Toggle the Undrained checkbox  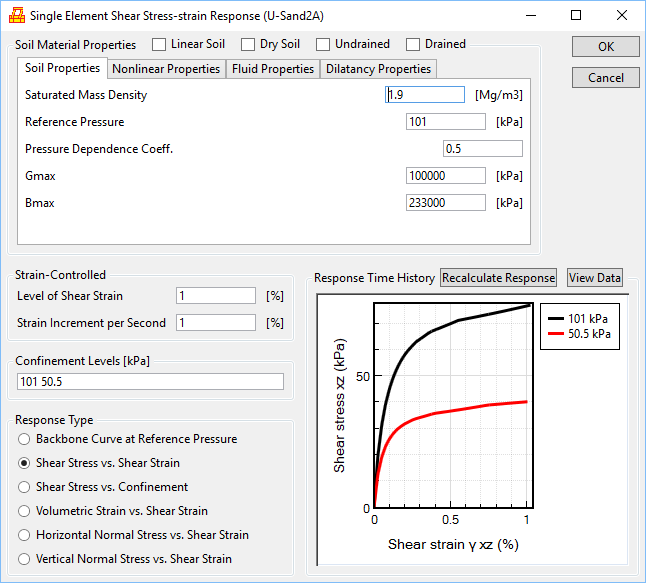(x=322, y=44)
